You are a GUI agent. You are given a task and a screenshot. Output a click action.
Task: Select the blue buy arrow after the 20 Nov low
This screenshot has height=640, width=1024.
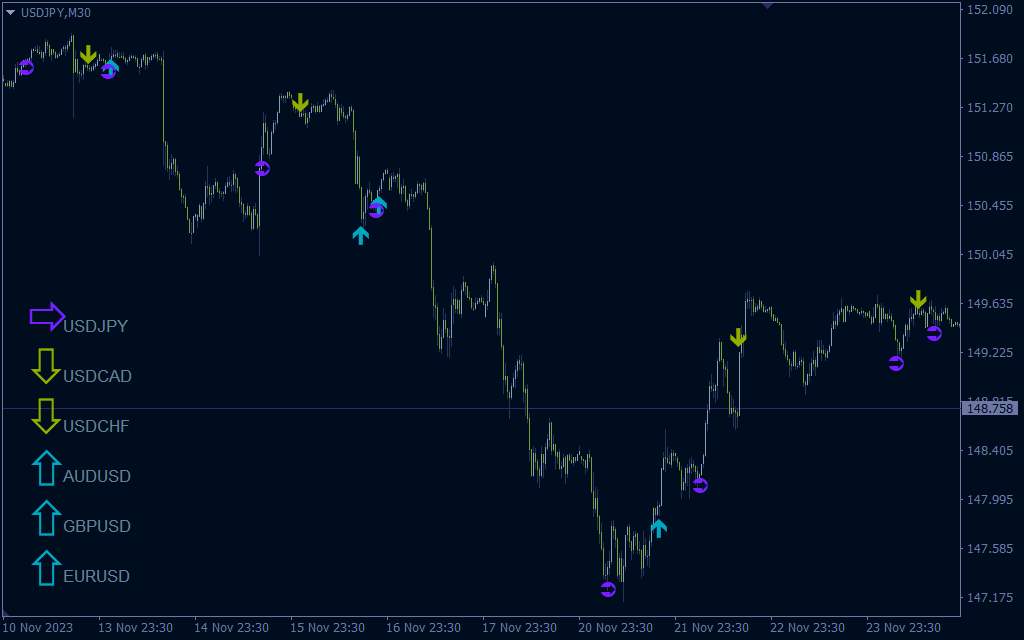658,528
